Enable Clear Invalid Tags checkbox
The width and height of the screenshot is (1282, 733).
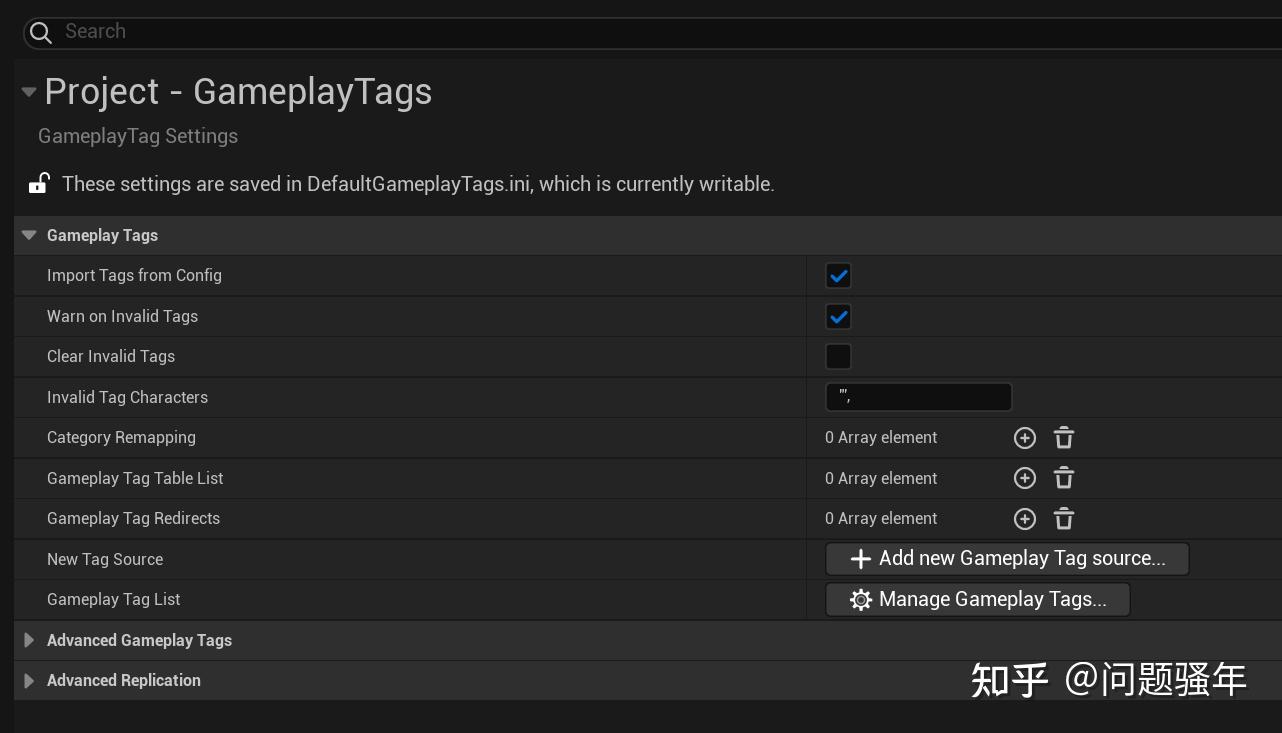pyautogui.click(x=838, y=357)
